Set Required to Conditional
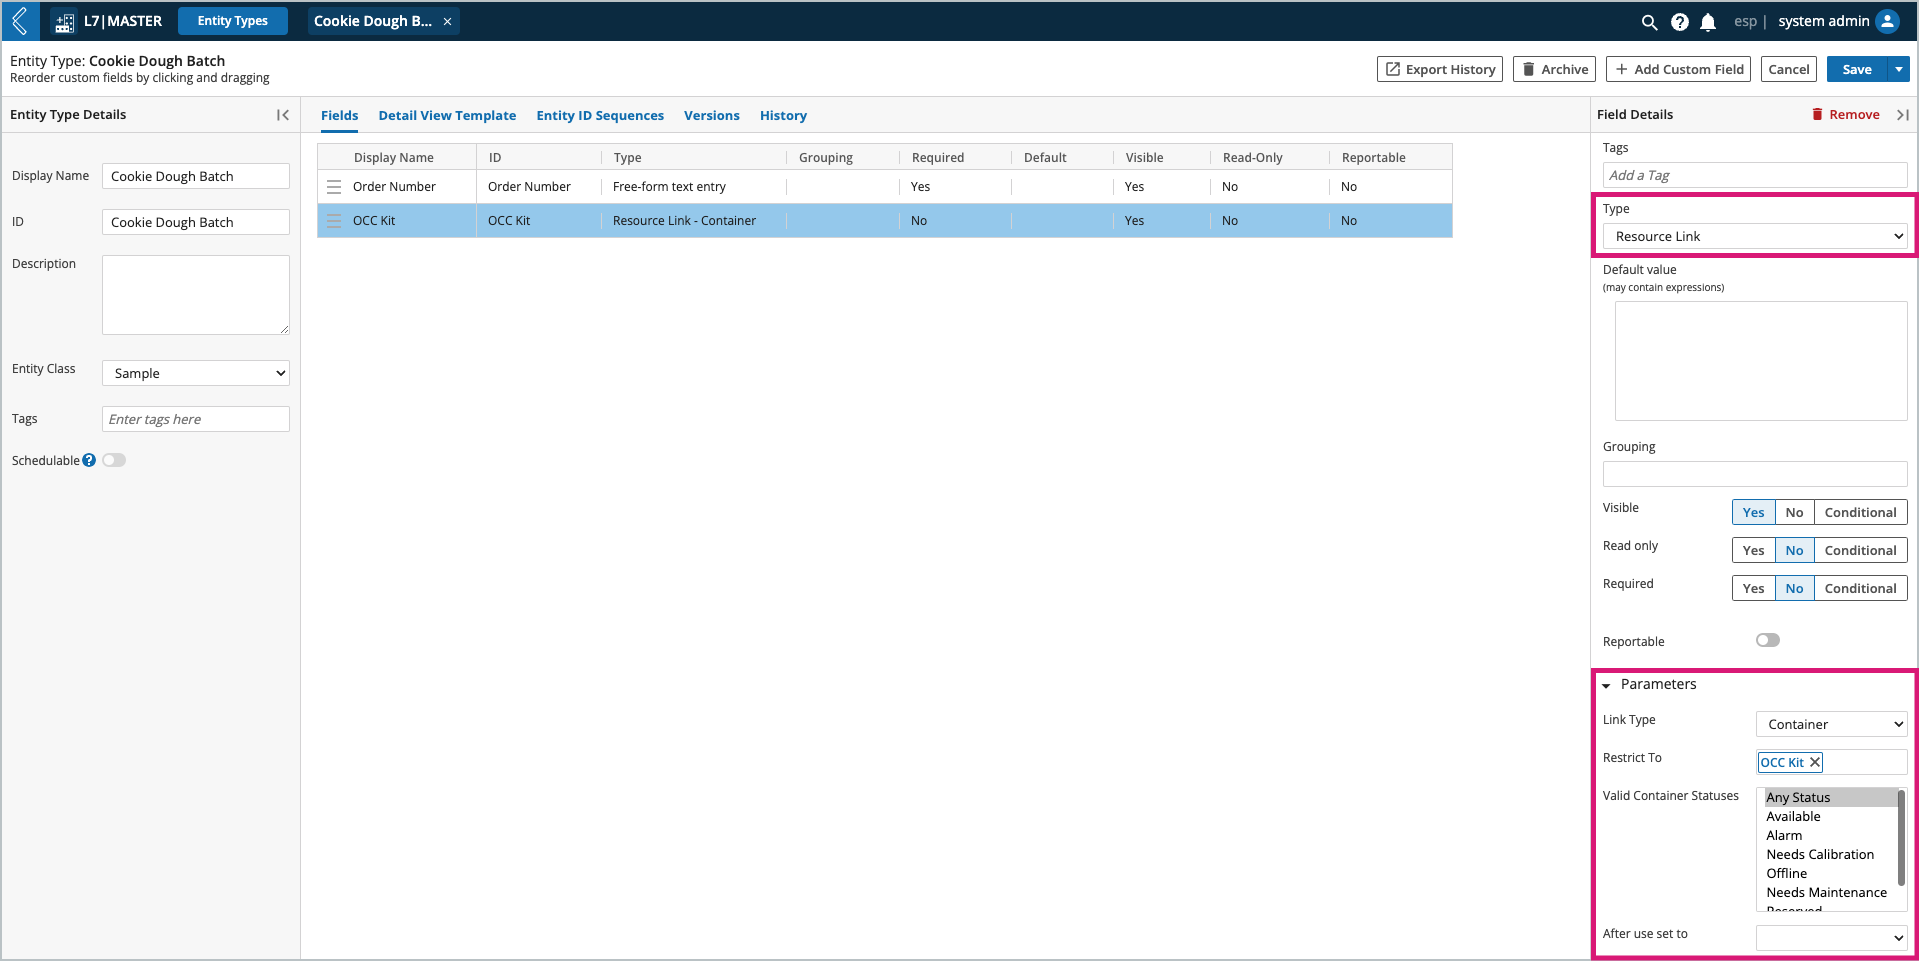The height and width of the screenshot is (961, 1919). 1861,588
